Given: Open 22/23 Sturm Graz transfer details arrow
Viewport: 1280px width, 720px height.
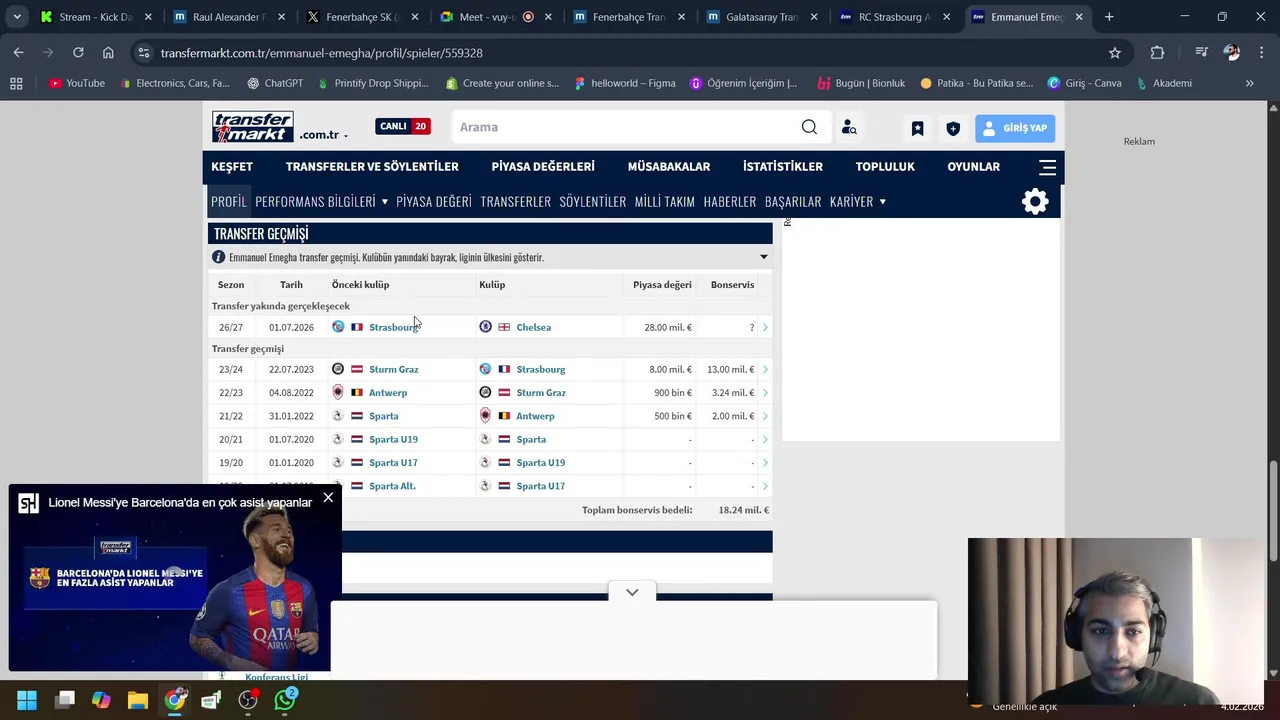Looking at the screenshot, I should click(x=765, y=392).
